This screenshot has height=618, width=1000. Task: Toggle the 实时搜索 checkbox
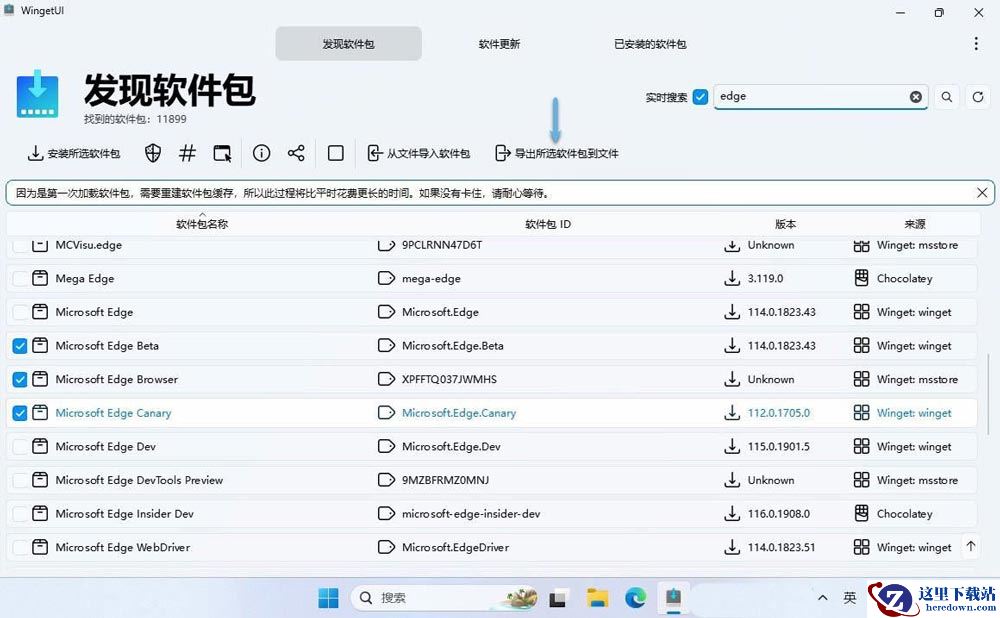[700, 97]
